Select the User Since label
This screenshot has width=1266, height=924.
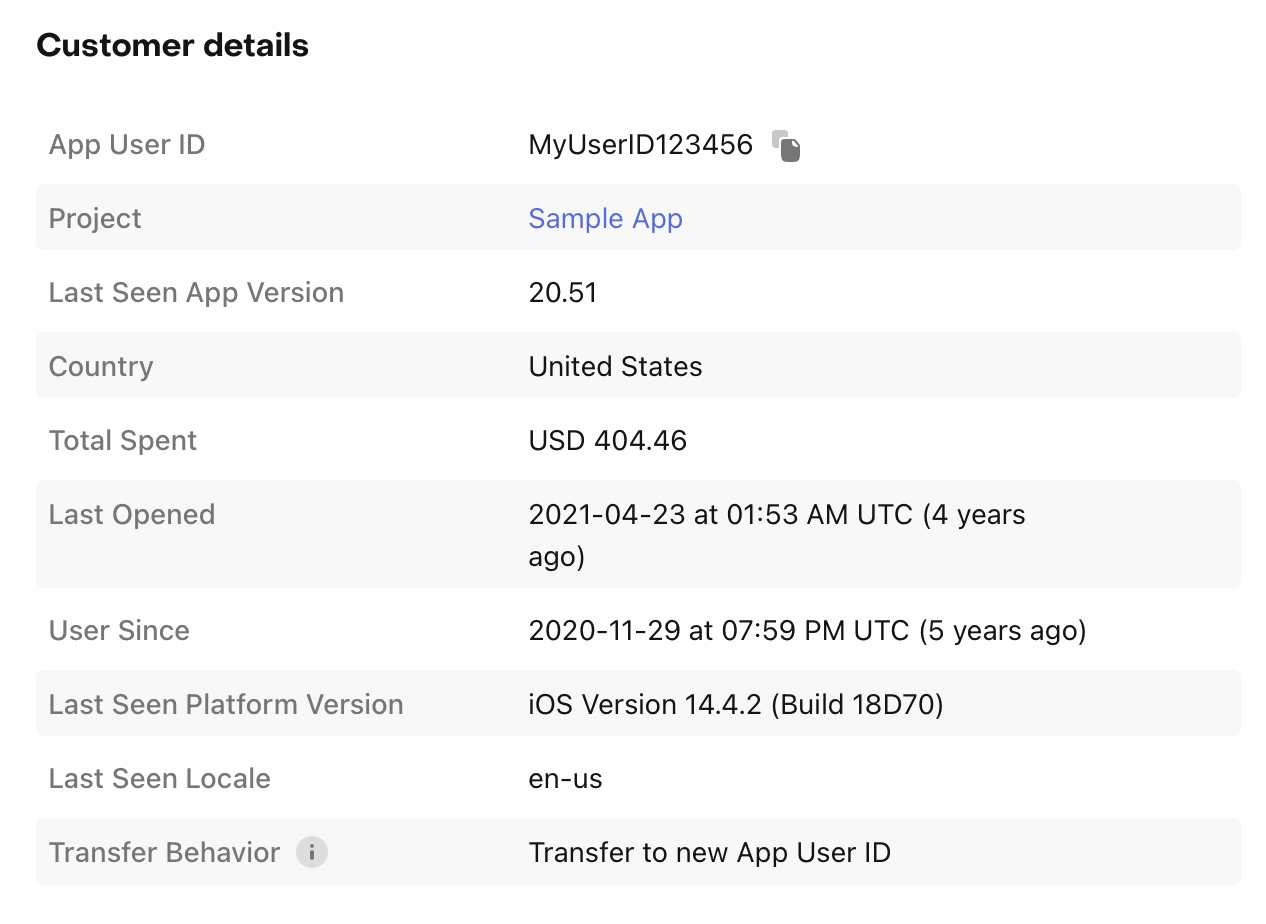(119, 631)
